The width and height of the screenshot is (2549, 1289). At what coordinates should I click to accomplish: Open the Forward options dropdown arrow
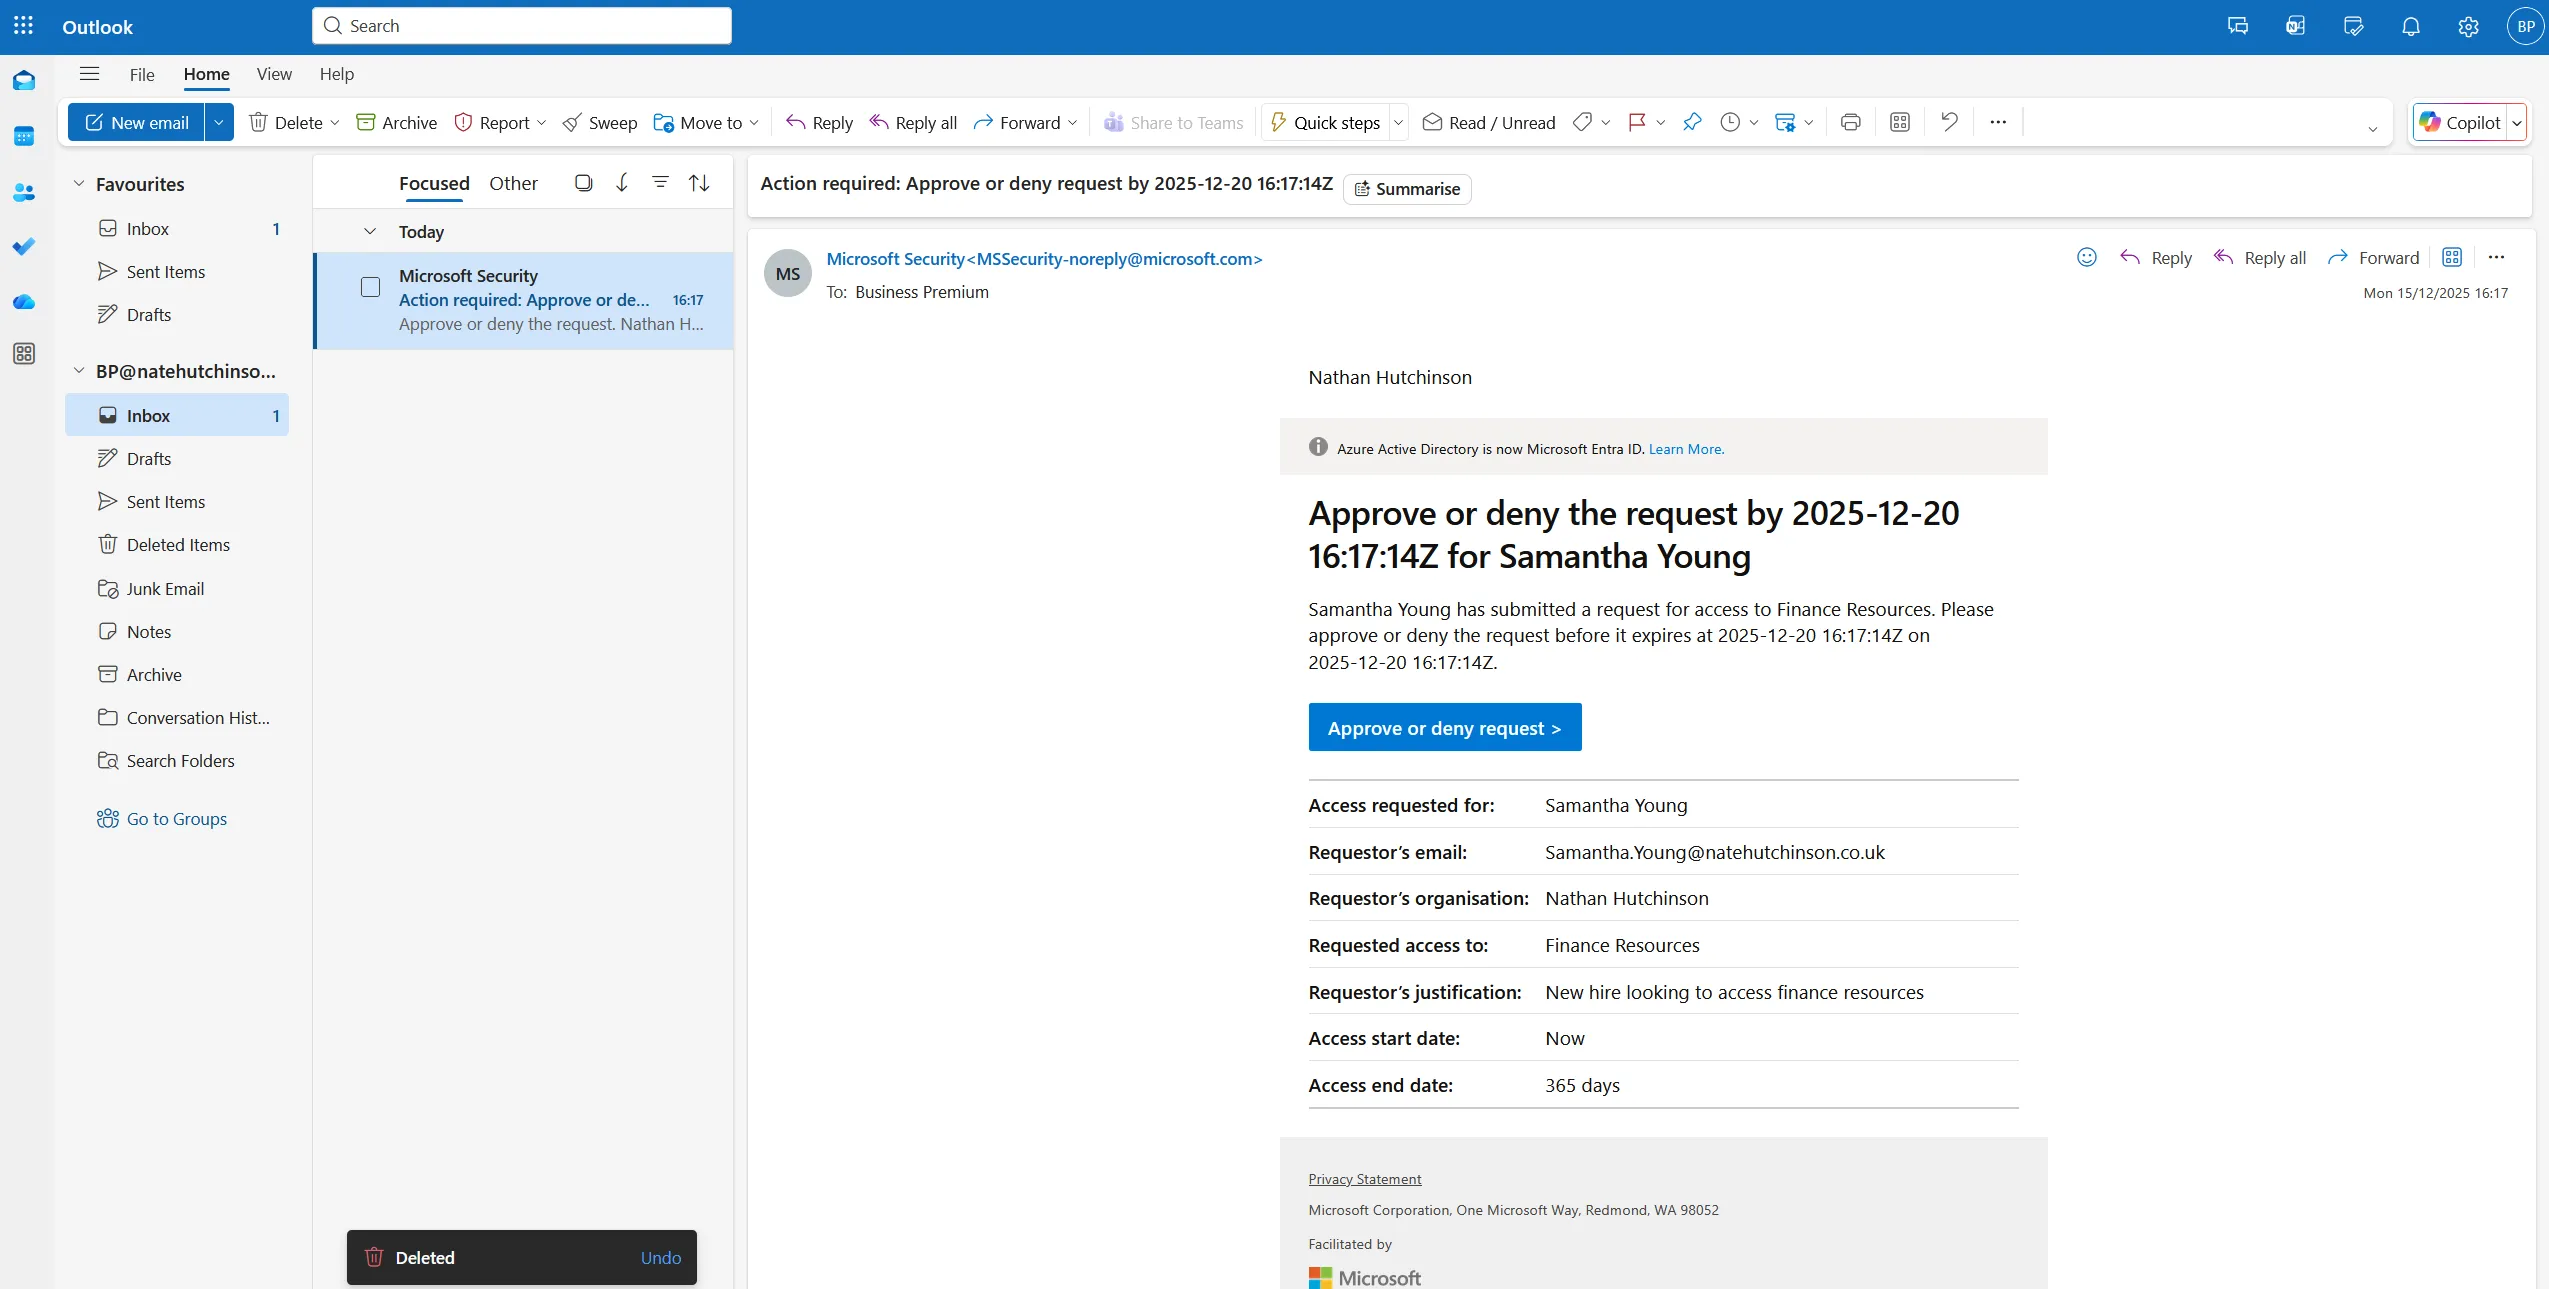click(1073, 122)
